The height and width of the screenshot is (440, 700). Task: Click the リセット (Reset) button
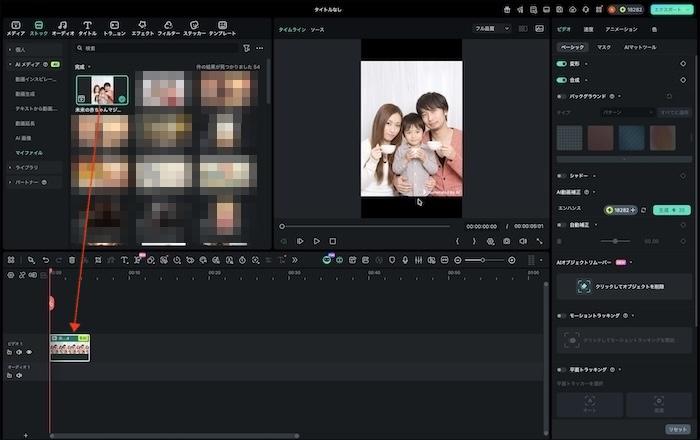click(x=678, y=429)
